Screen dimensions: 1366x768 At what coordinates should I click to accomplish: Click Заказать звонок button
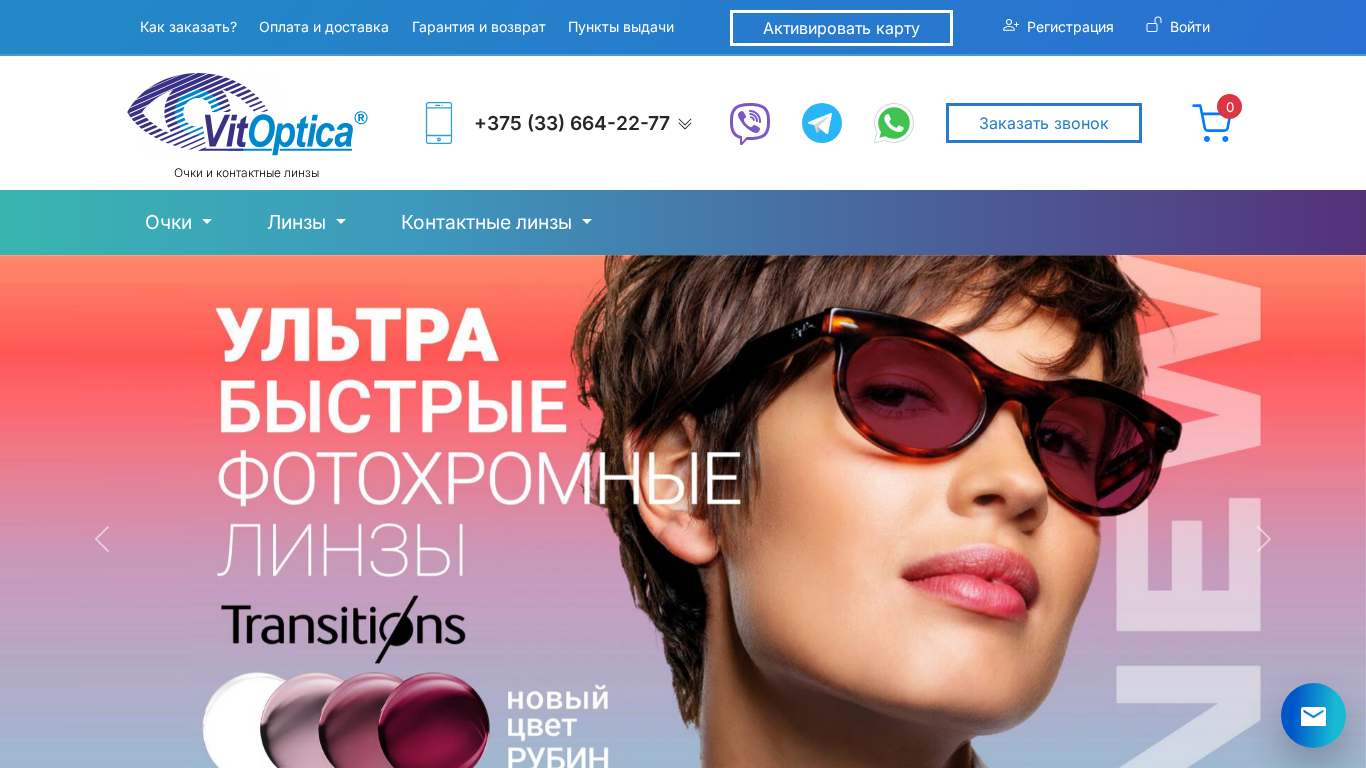1044,123
